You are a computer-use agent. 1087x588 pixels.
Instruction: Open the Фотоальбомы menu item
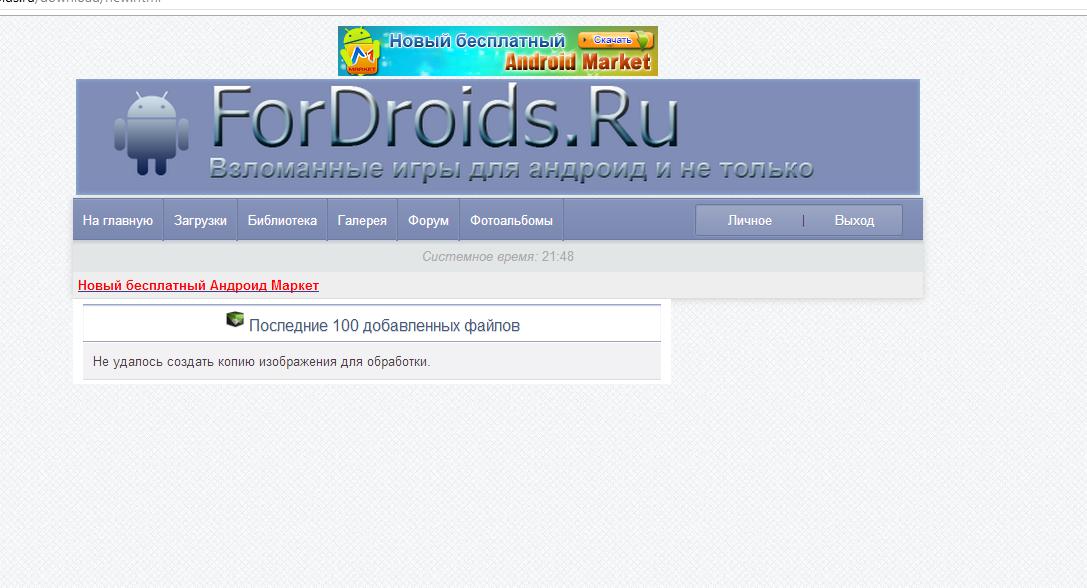click(512, 220)
